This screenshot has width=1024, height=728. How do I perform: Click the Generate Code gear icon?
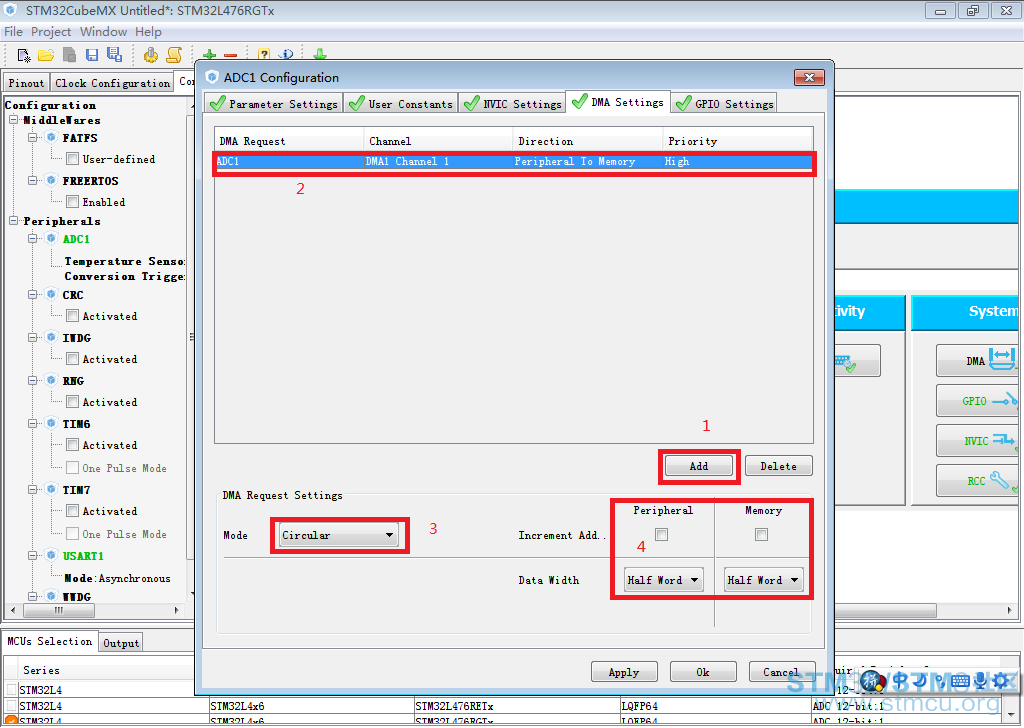click(x=151, y=55)
